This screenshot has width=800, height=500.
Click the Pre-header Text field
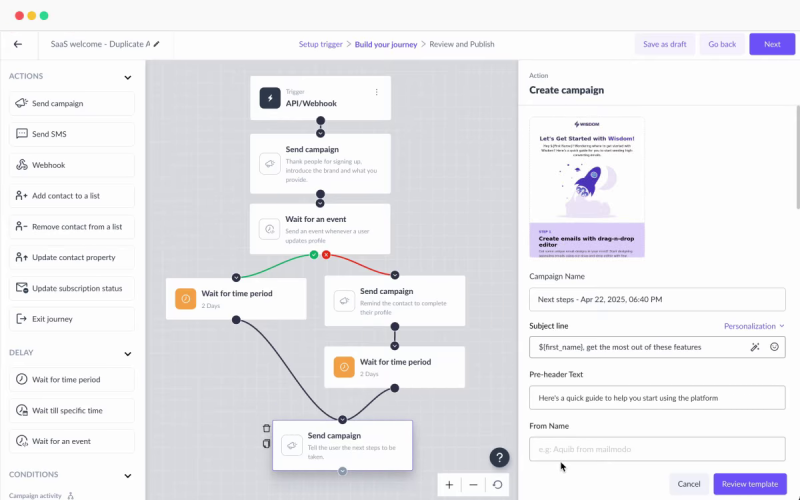click(x=657, y=398)
